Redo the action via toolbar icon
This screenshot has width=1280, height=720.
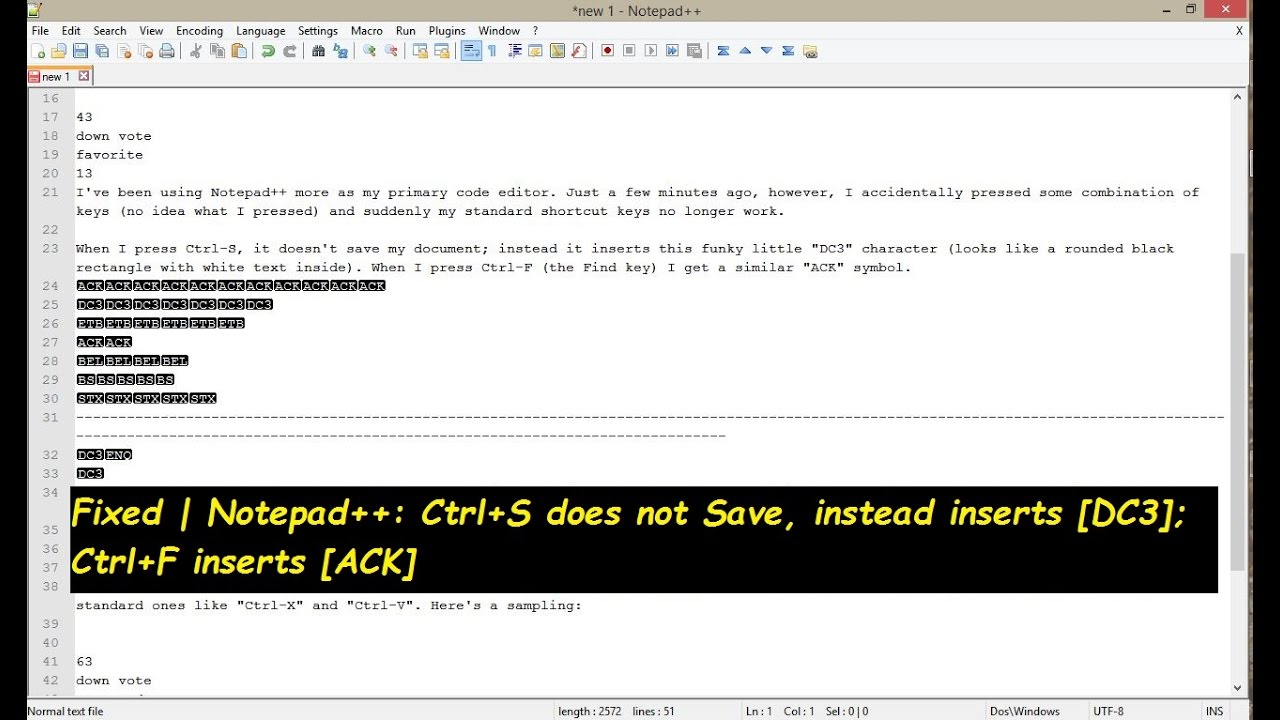[x=289, y=51]
